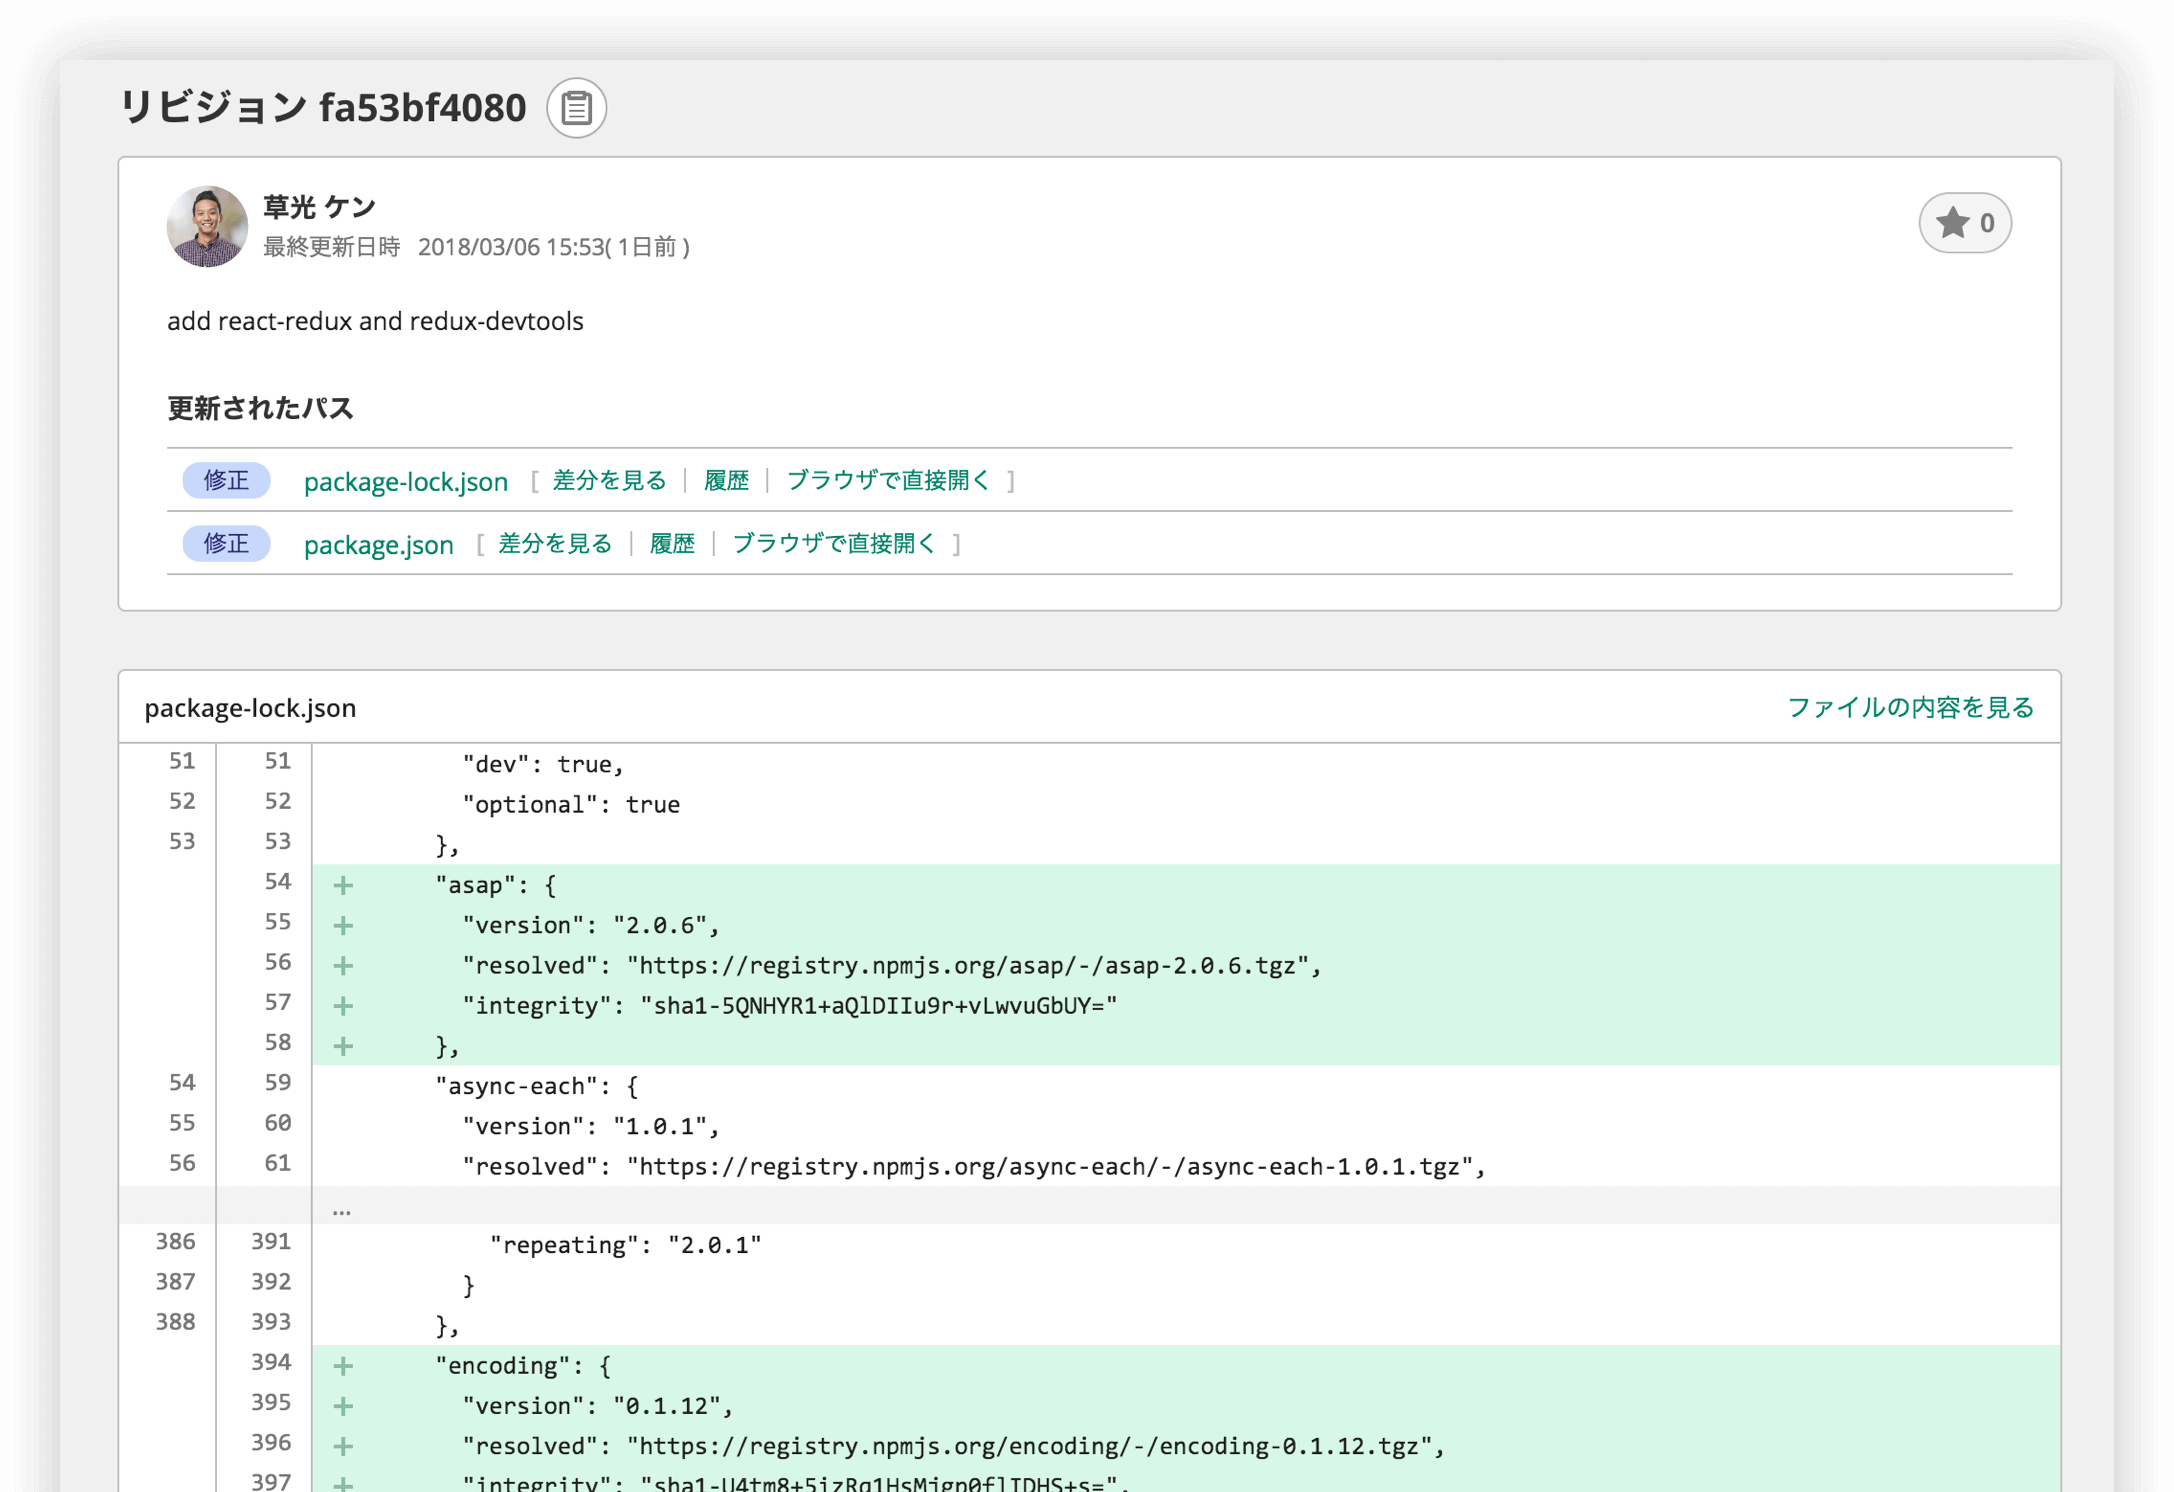Open history of package-lock.json

point(726,481)
